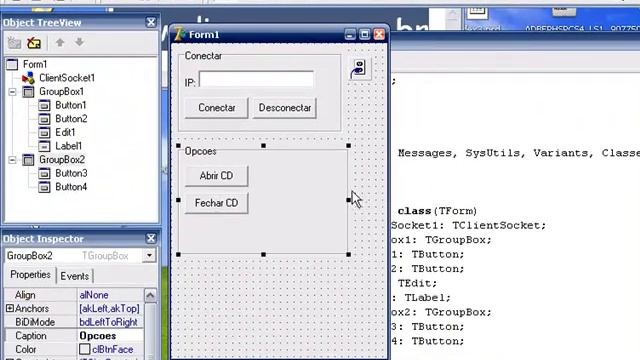This screenshot has width=640, height=360.
Task: Click the Anchors value [akLeft,akTop]
Action: 109,308
